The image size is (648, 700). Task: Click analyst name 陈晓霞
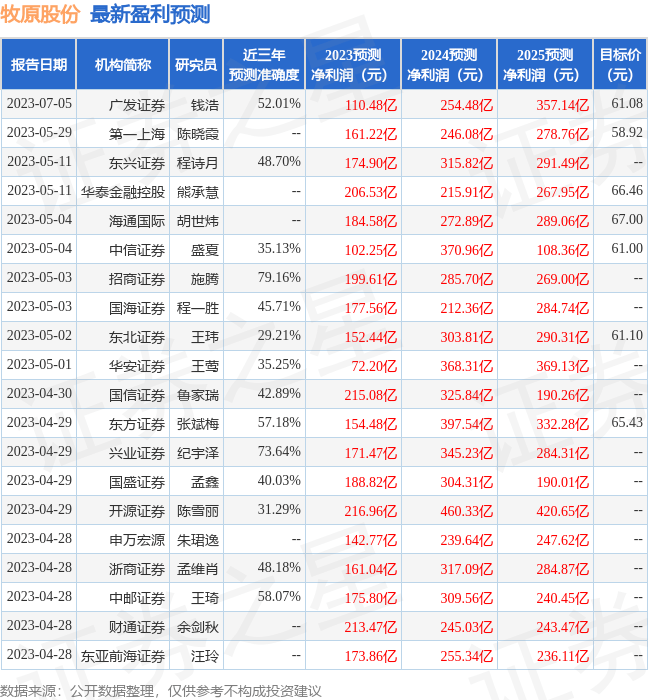click(x=198, y=133)
